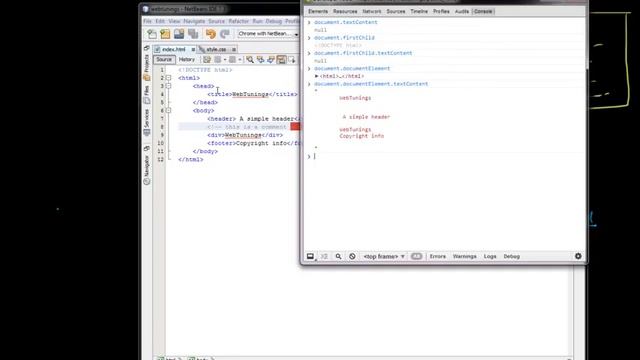
Task: Switch to the Audits tab in DevTools
Action: (x=462, y=11)
